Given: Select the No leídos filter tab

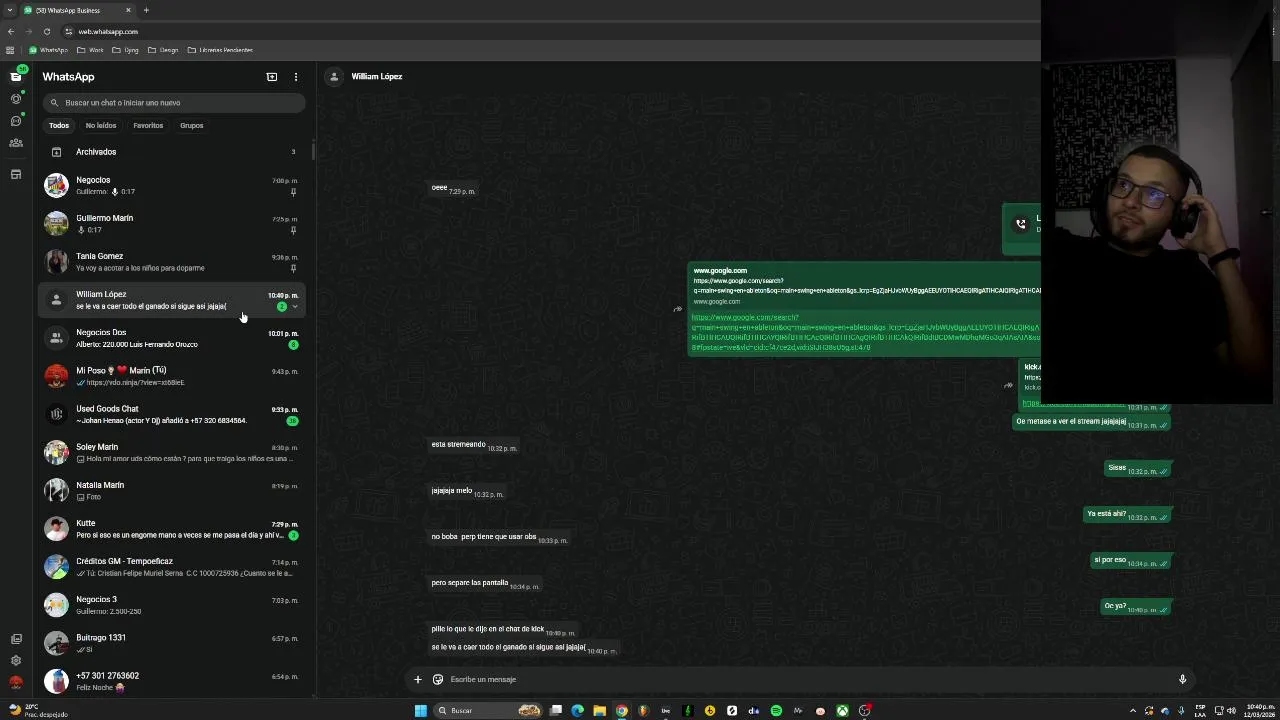Looking at the screenshot, I should [x=101, y=126].
